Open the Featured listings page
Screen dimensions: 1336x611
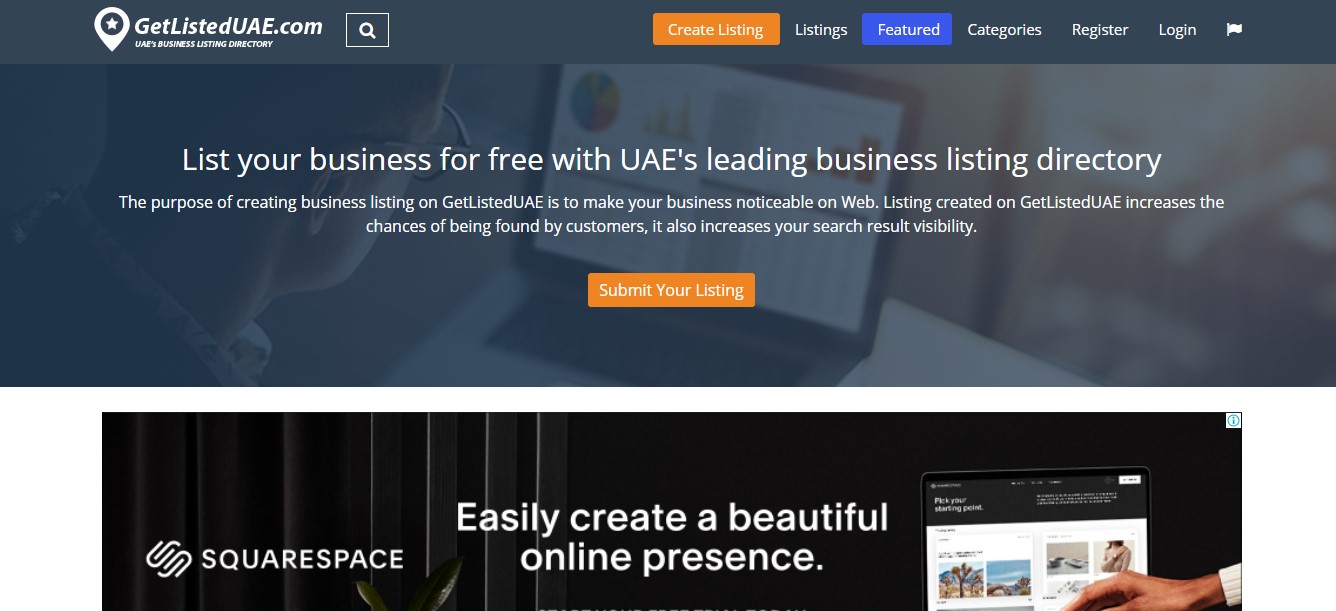tap(907, 29)
